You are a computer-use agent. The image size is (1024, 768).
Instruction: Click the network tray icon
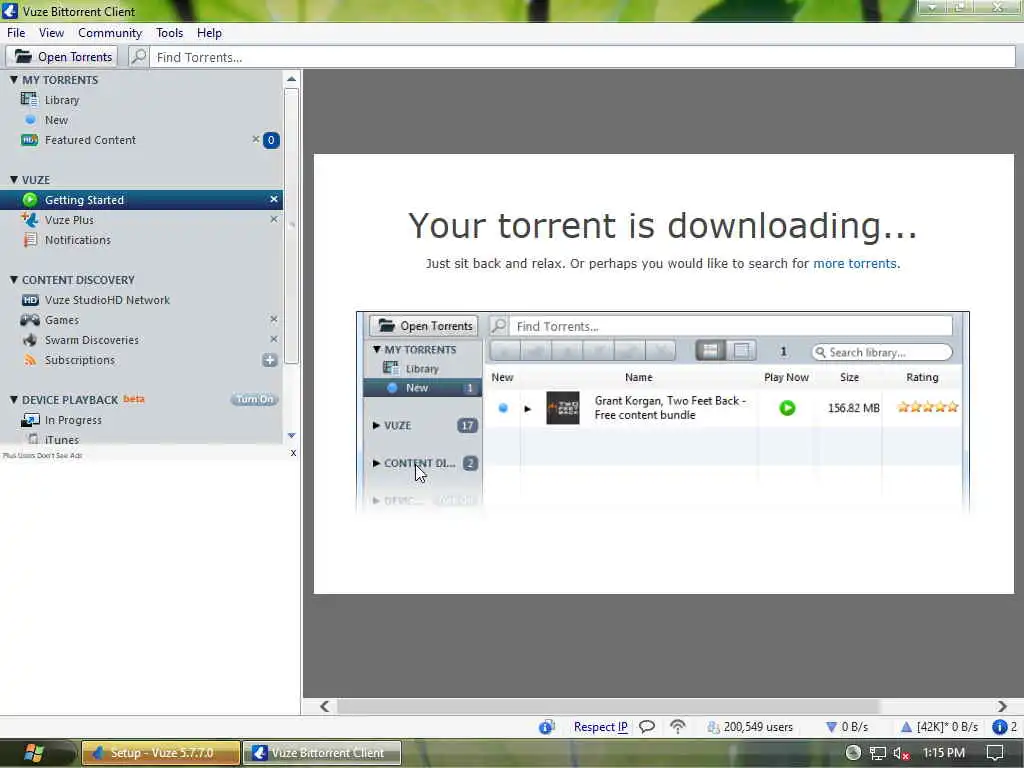pyautogui.click(x=878, y=753)
